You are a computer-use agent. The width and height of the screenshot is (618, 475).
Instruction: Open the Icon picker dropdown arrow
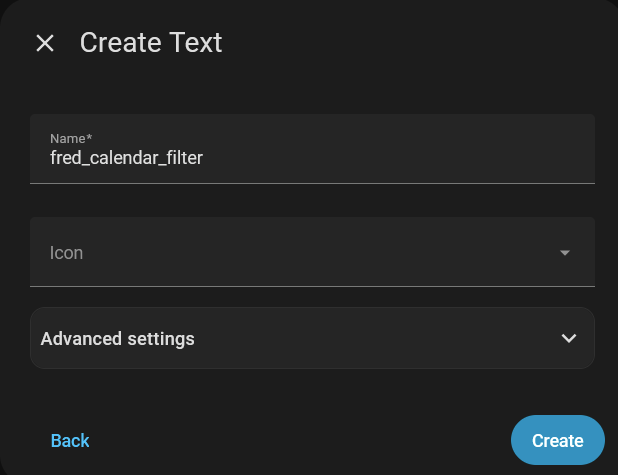565,253
